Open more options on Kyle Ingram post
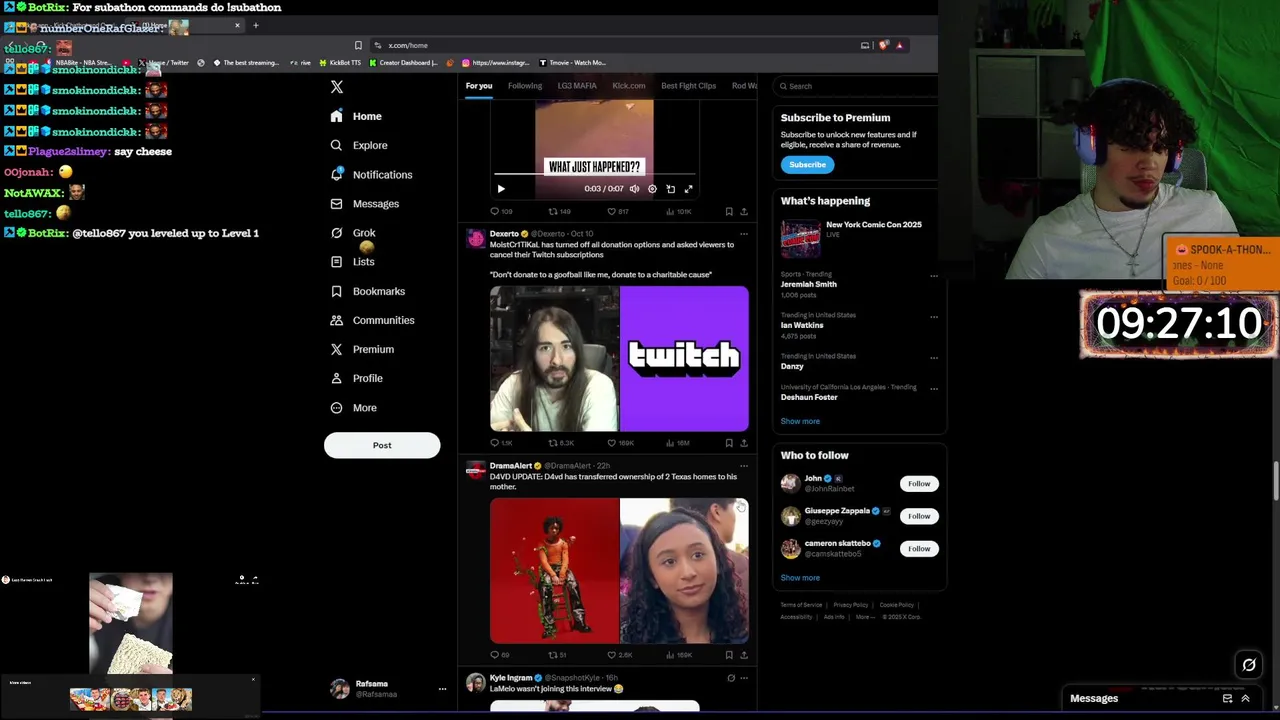The width and height of the screenshot is (1280, 720). pyautogui.click(x=743, y=678)
